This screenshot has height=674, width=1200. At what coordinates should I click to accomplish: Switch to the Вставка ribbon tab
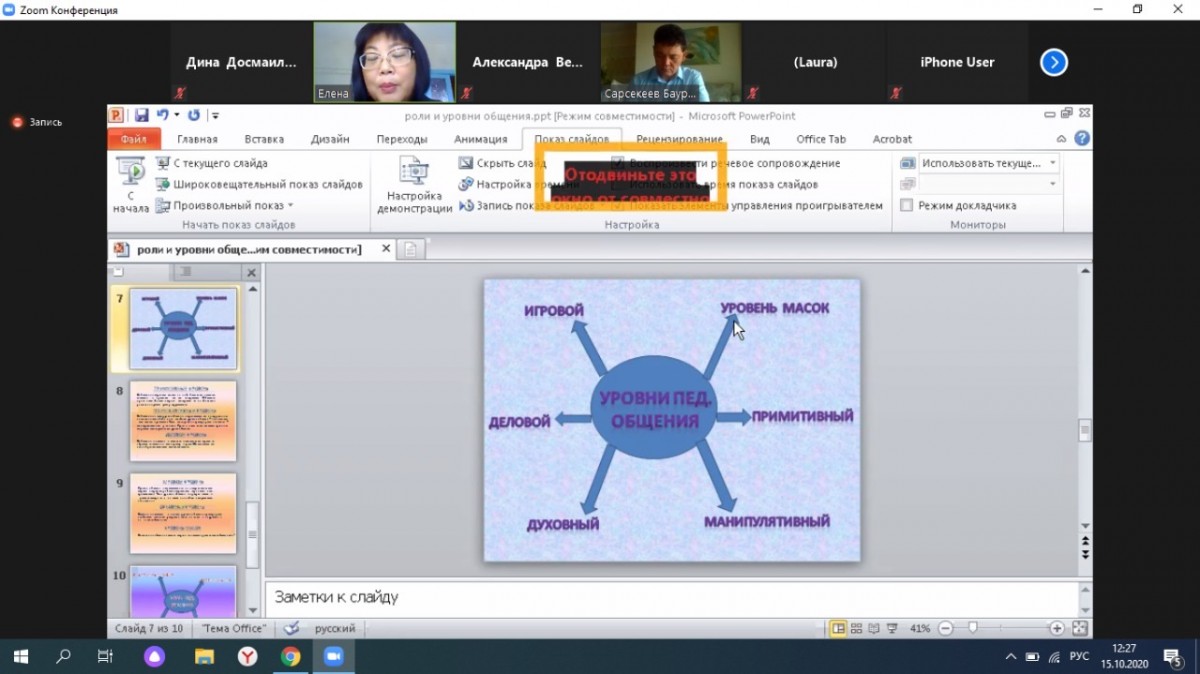(x=264, y=139)
